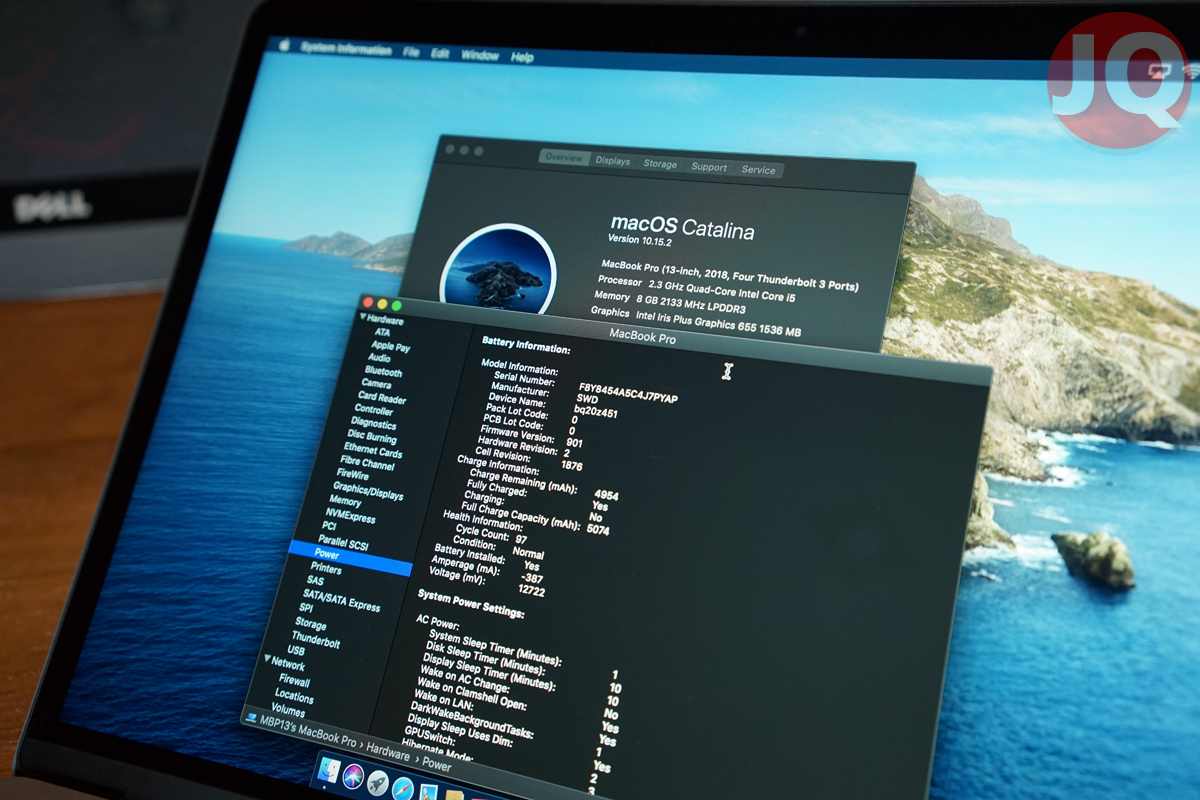Click device name value bq20z451
This screenshot has width=1200, height=800.
click(597, 412)
